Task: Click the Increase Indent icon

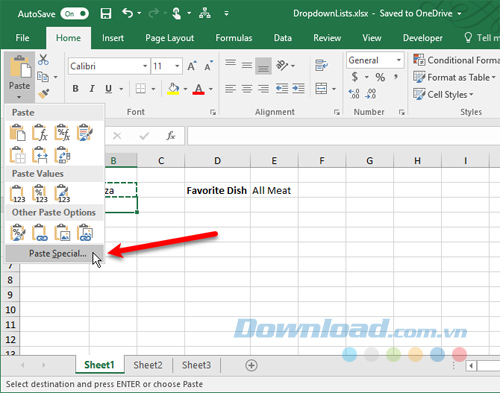Action: (298, 89)
